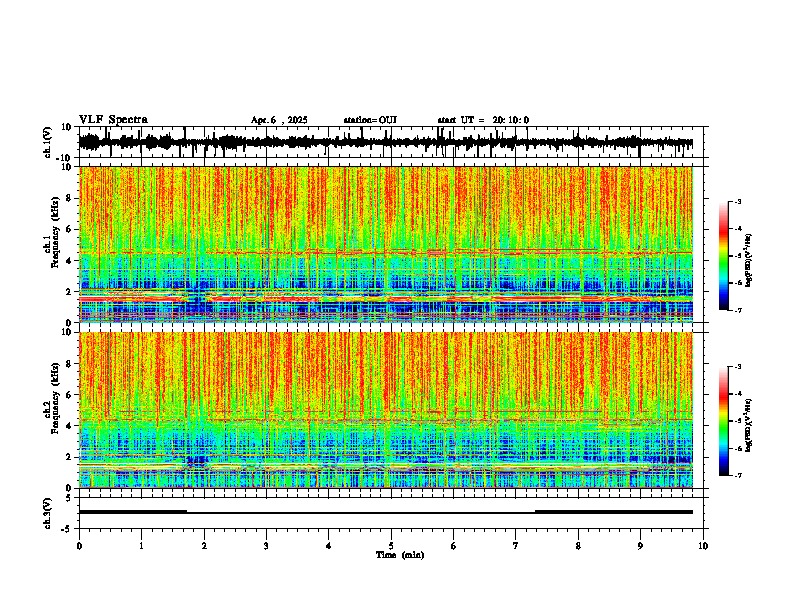The height and width of the screenshot is (612, 792).
Task: Click the "2" kHz tick of ch.2 spectrogram
Action: pos(70,457)
